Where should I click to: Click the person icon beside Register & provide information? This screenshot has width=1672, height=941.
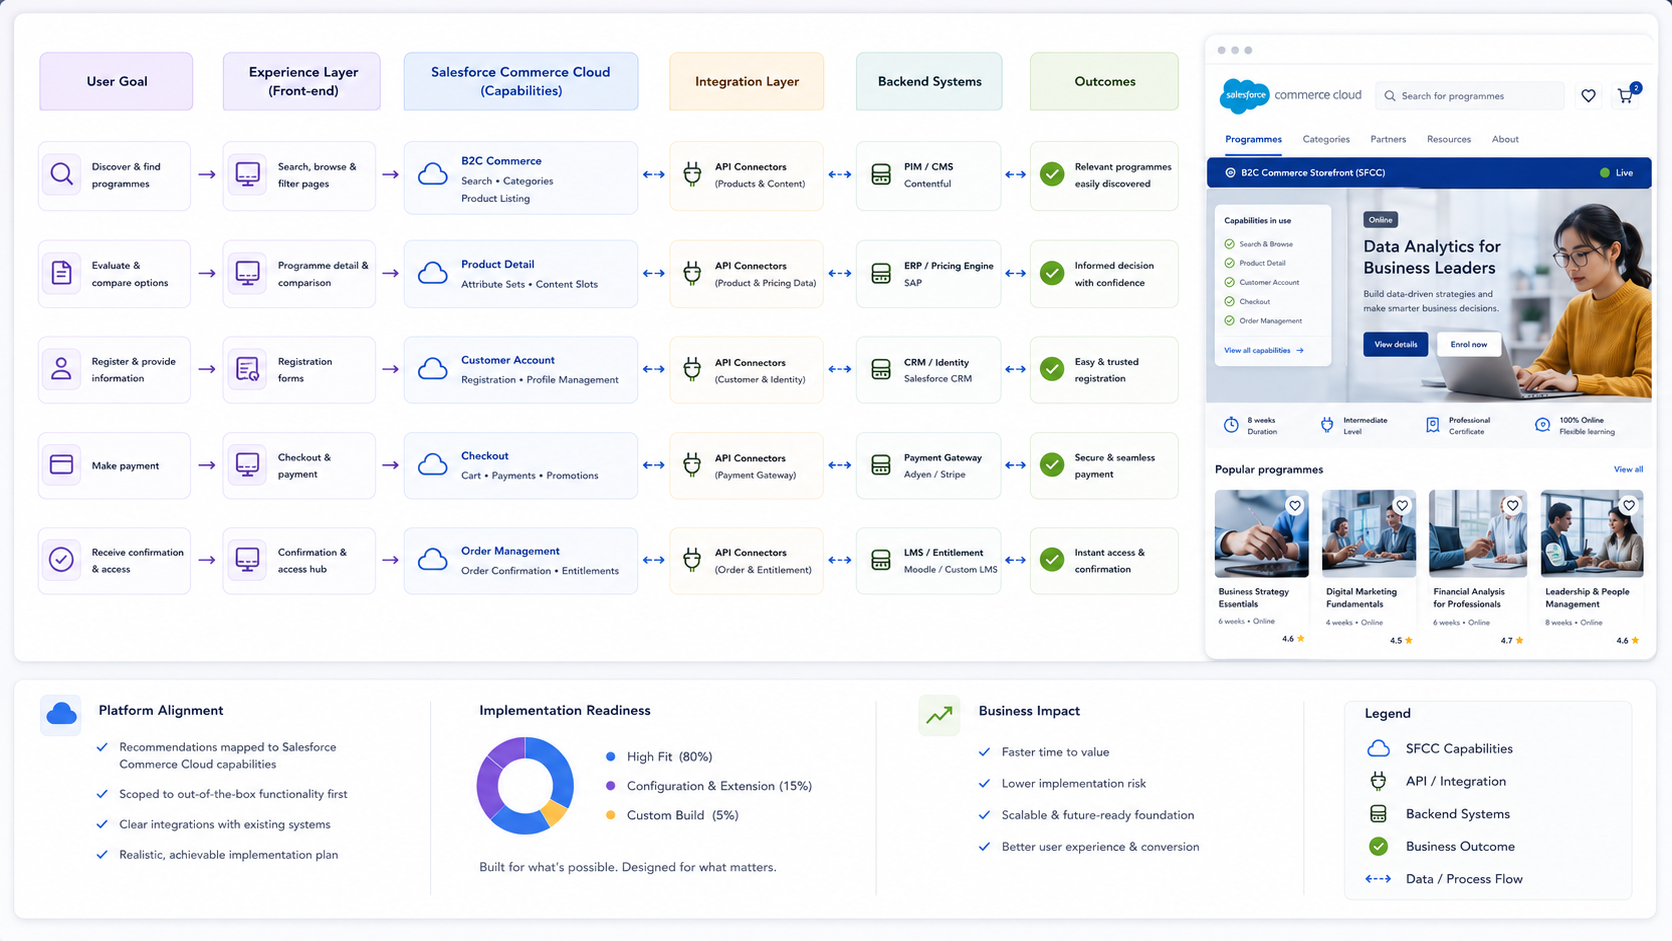pyautogui.click(x=61, y=369)
